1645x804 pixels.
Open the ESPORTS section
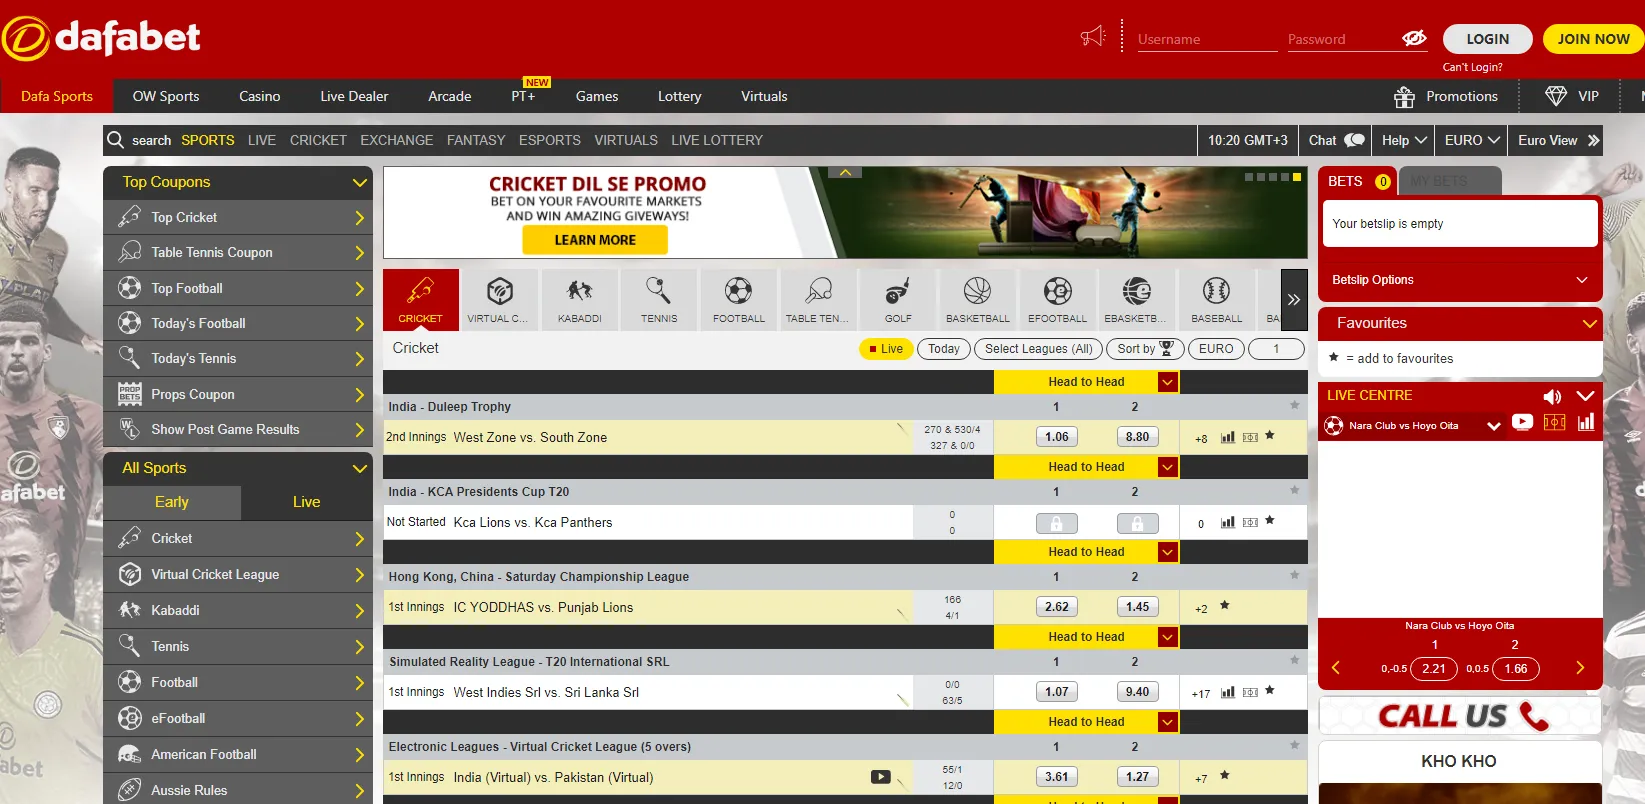pos(550,140)
